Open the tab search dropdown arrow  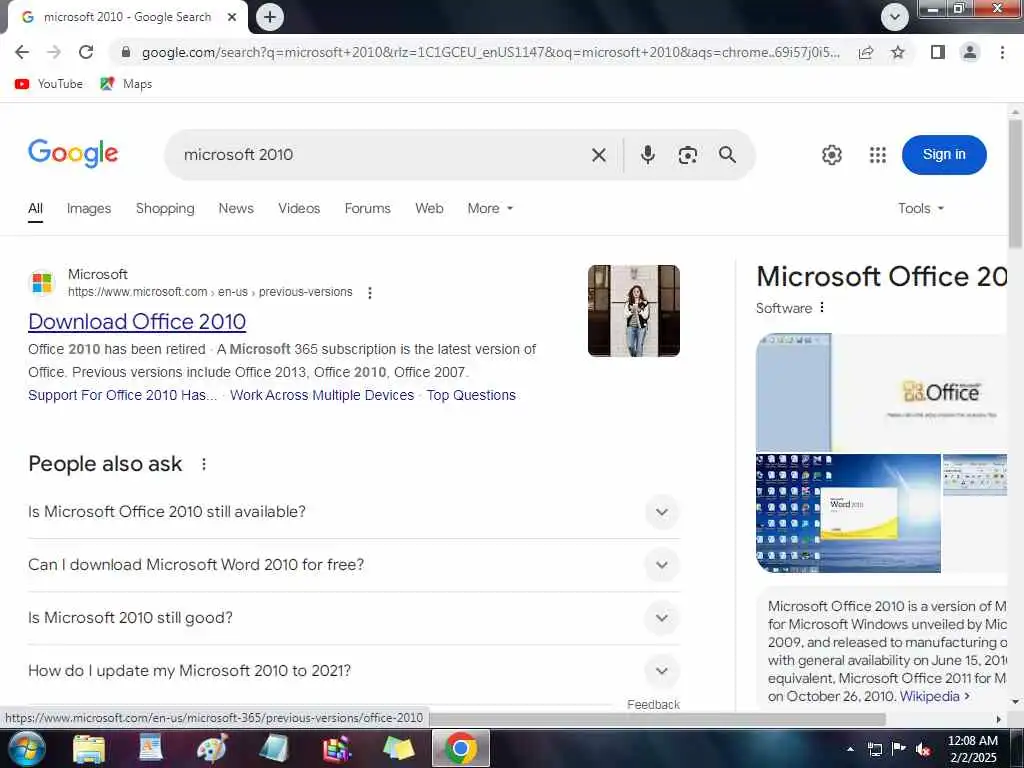[895, 17]
